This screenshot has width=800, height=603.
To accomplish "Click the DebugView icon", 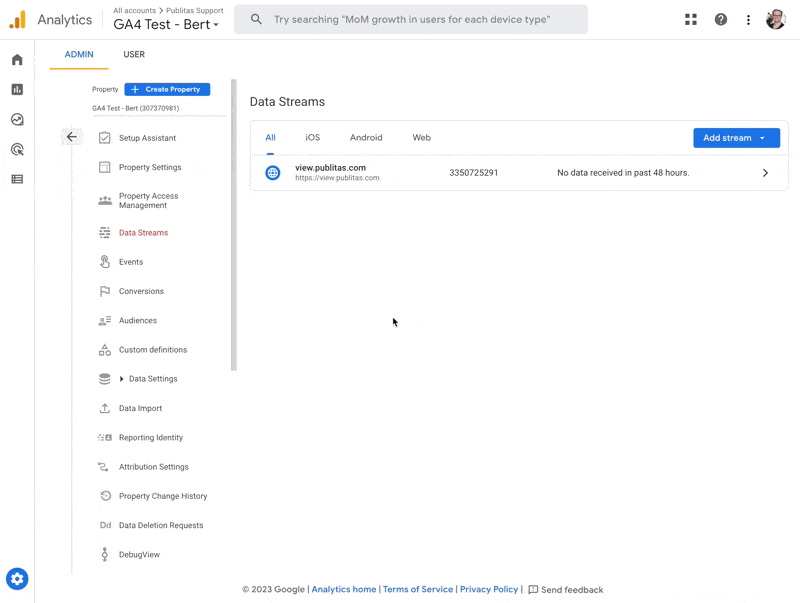I will [105, 555].
